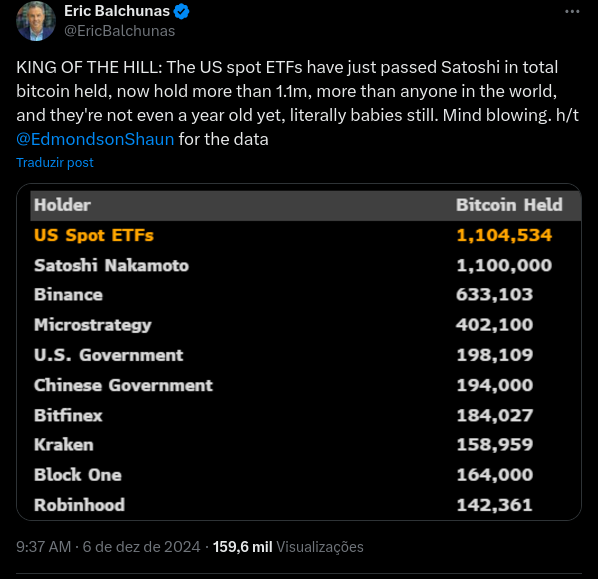Click the Satoshi Nakamoto row label

pyautogui.click(x=111, y=265)
